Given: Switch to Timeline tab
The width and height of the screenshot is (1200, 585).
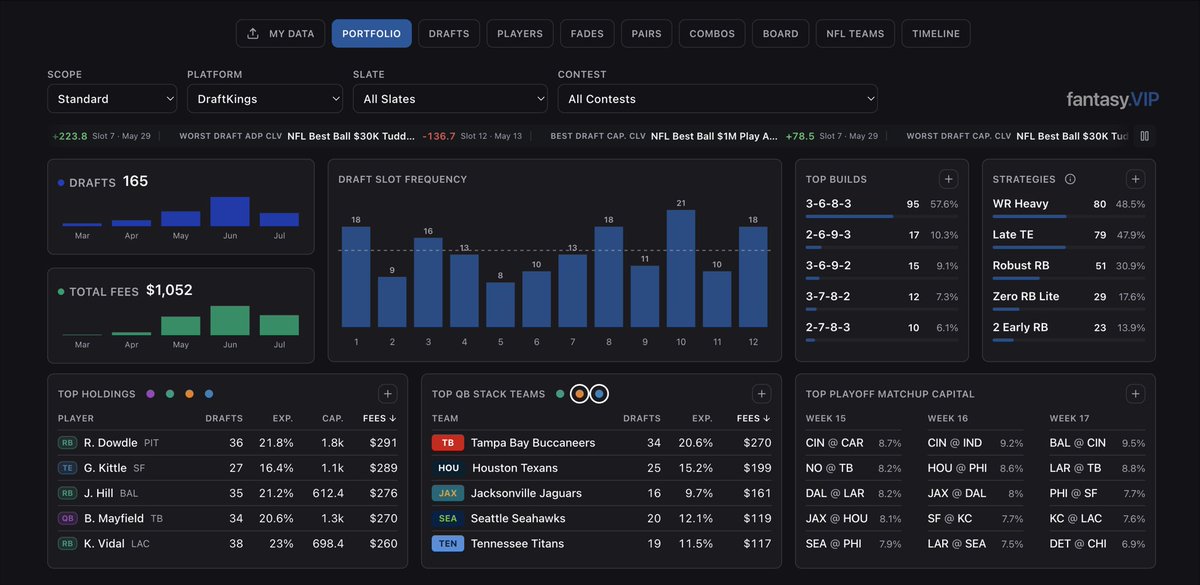Looking at the screenshot, I should [x=936, y=33].
